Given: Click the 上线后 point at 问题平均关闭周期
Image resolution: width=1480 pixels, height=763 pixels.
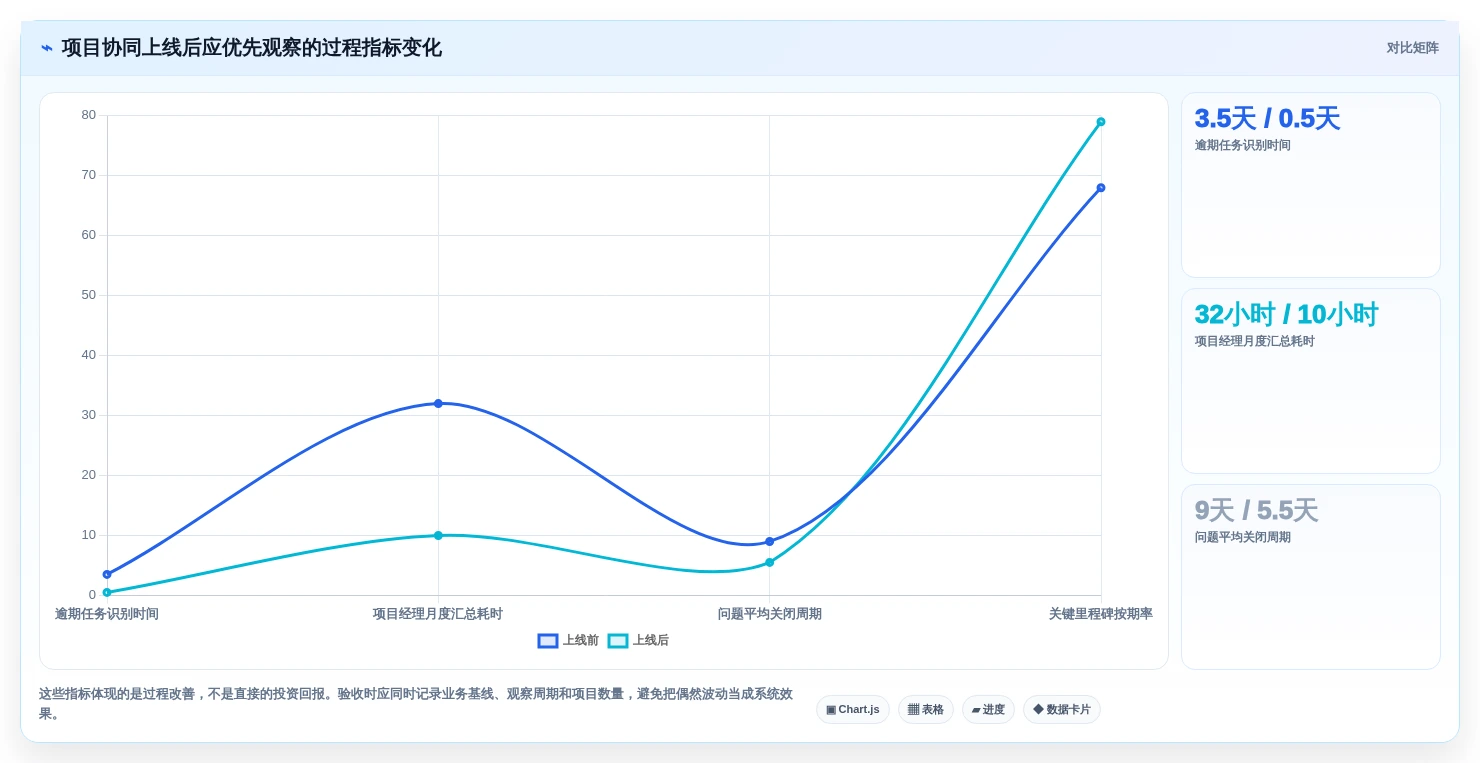Looking at the screenshot, I should 770,563.
